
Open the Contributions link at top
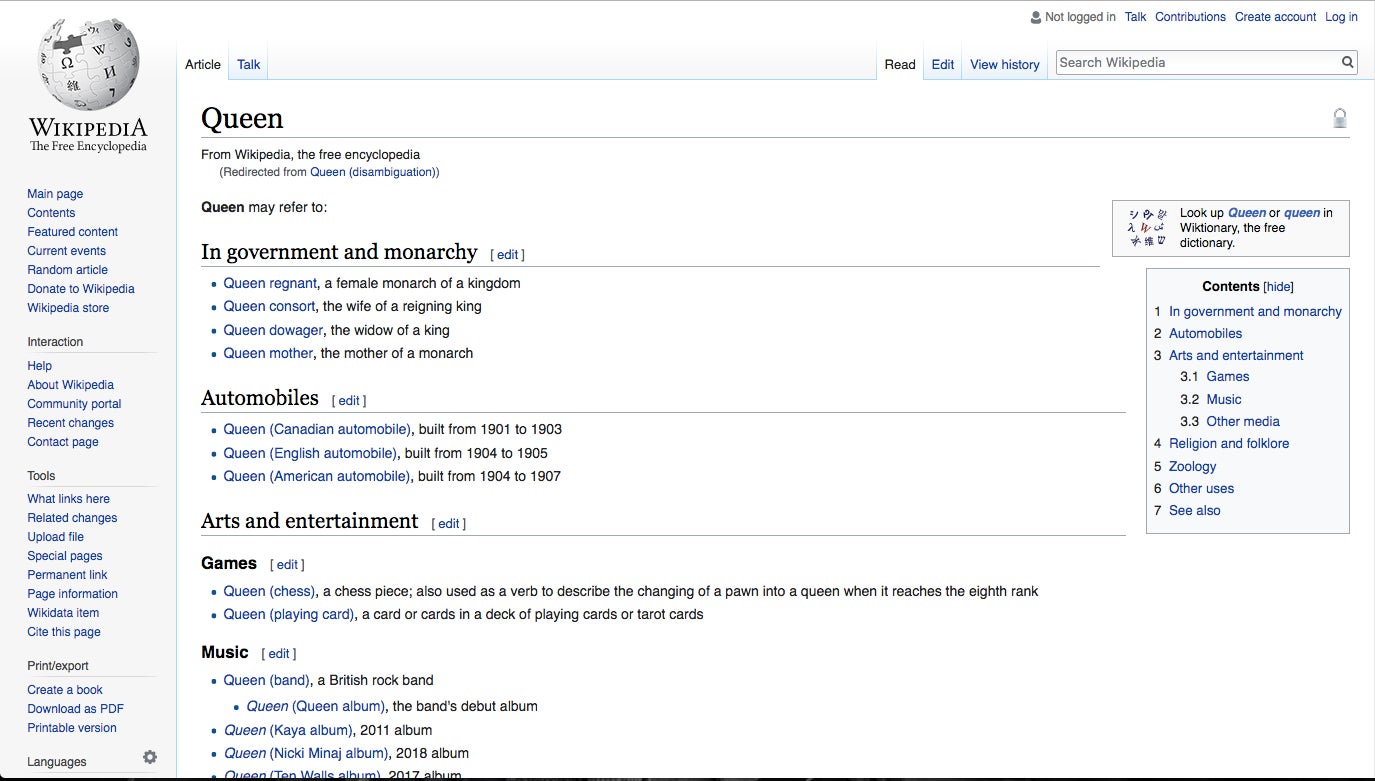click(1190, 17)
